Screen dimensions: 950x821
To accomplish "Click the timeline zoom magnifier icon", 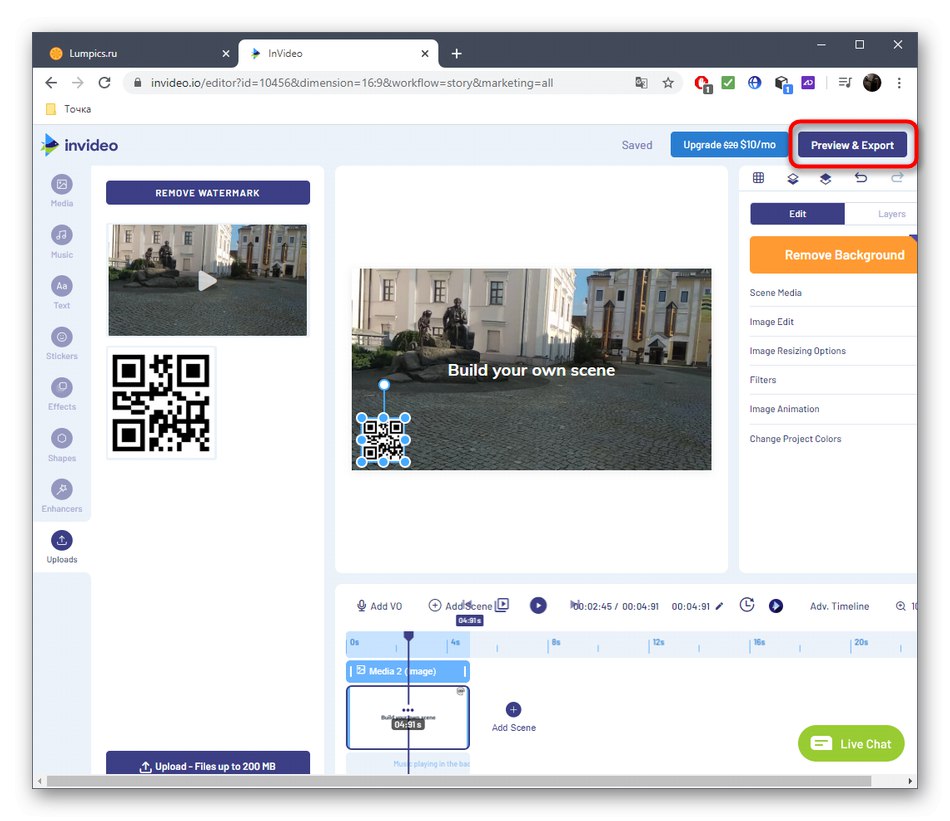I will pos(901,606).
